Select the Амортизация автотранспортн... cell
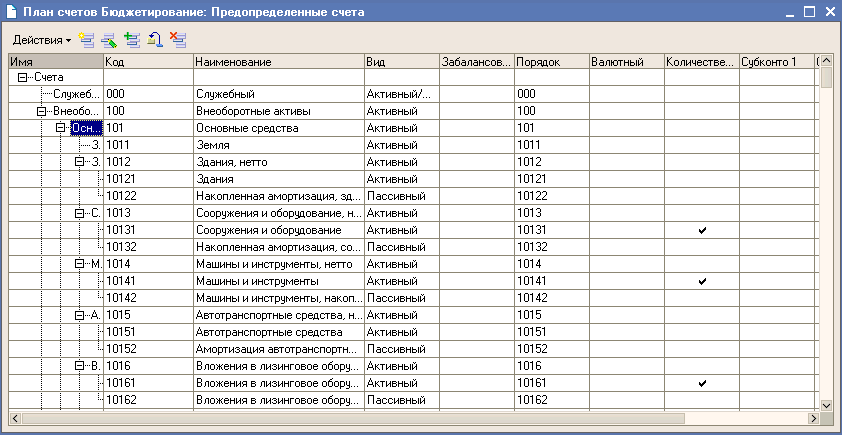Screen dimensions: 842x435 coord(279,349)
